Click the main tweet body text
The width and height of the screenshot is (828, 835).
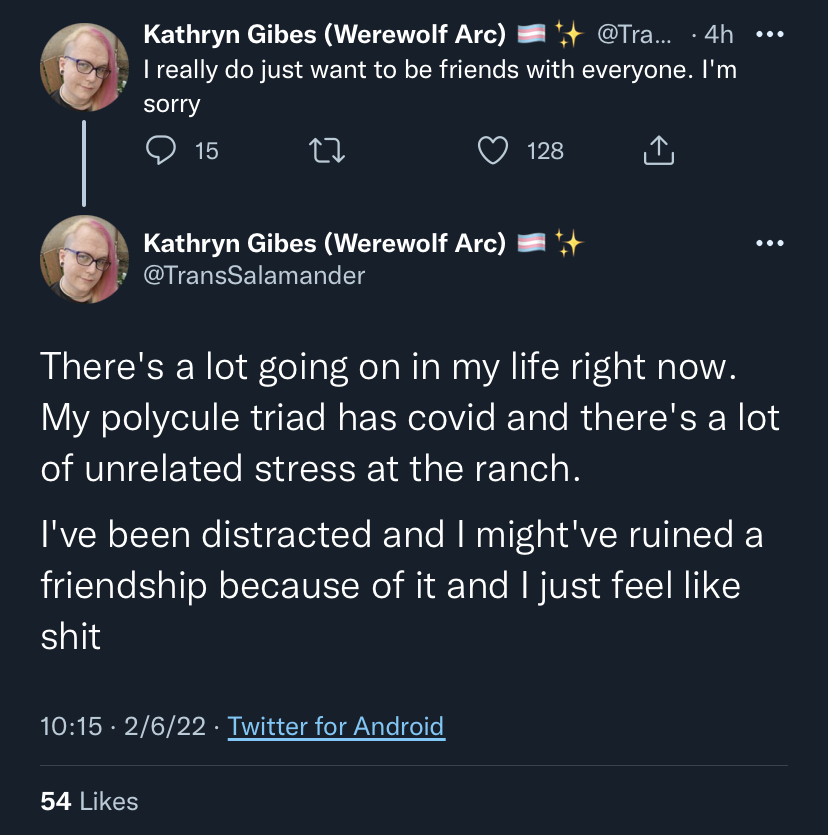coord(410,501)
